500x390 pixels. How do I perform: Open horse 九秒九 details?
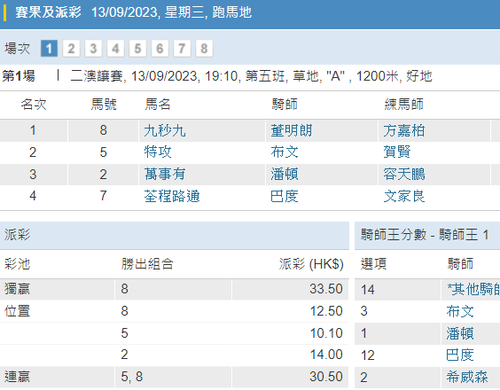coord(165,131)
